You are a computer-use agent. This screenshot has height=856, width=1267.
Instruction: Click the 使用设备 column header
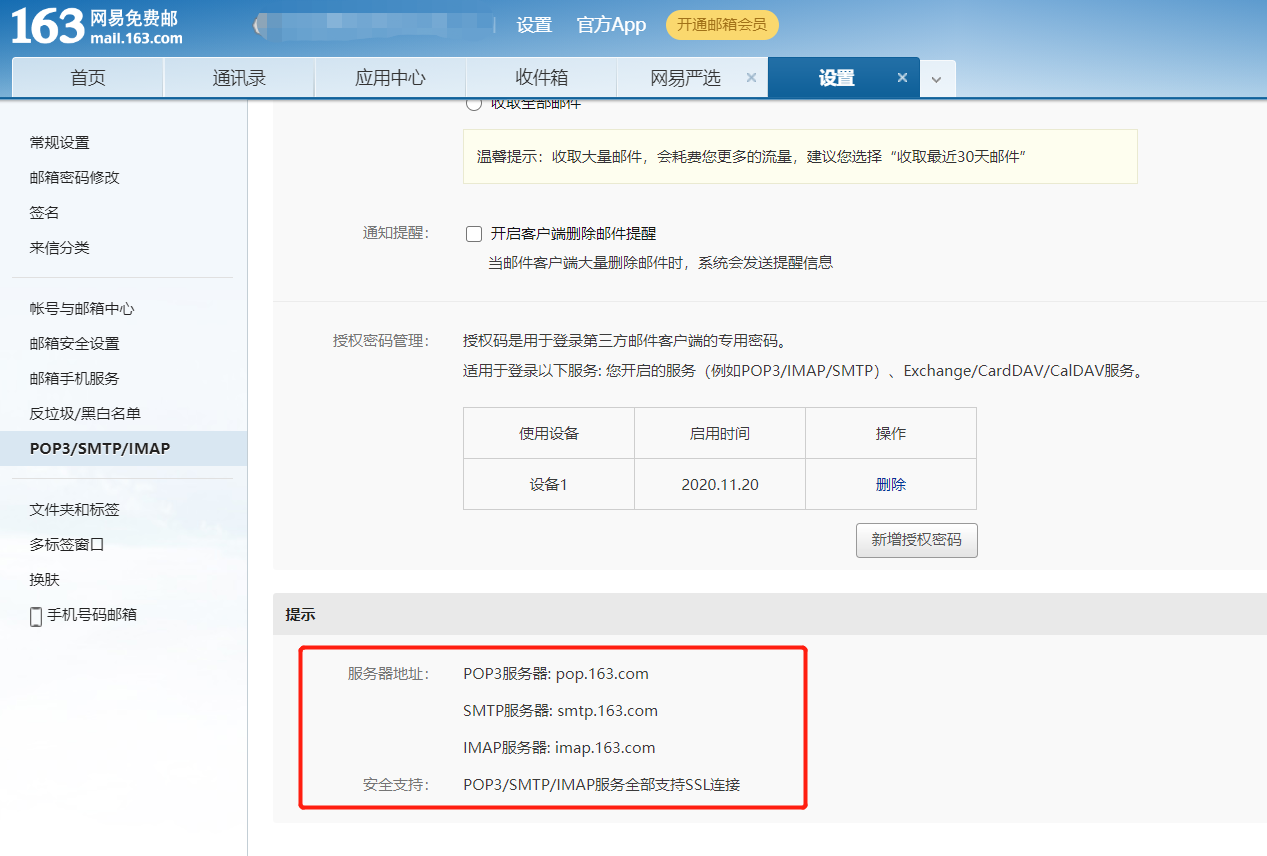click(549, 433)
